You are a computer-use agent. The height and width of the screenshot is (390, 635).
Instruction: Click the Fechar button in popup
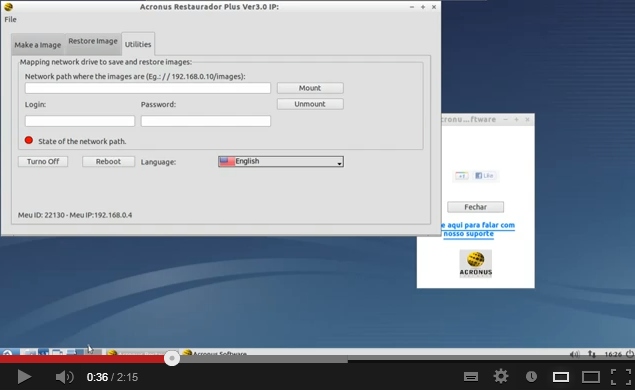point(475,207)
